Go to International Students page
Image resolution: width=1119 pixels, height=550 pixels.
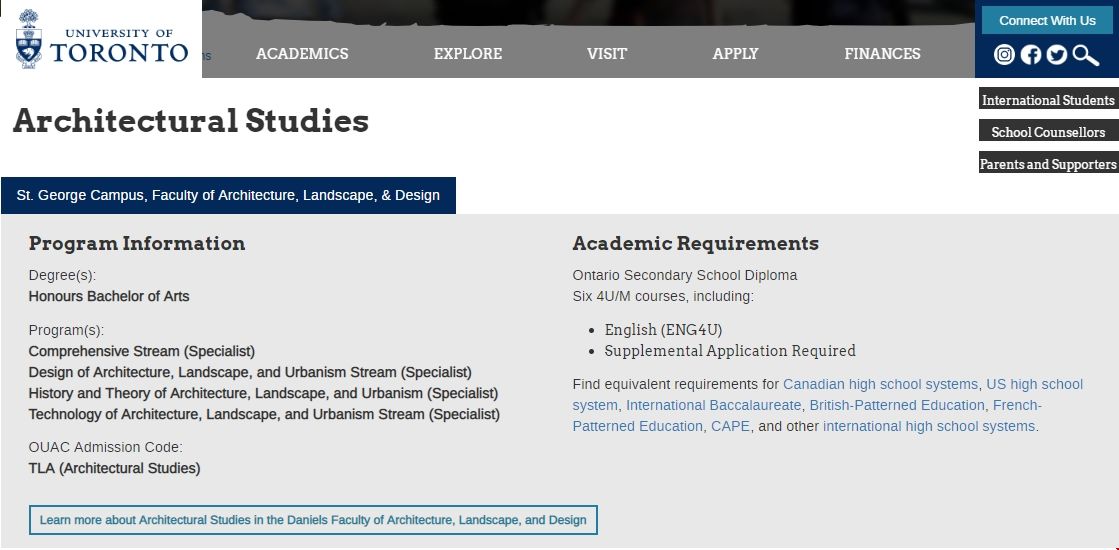coord(1048,100)
